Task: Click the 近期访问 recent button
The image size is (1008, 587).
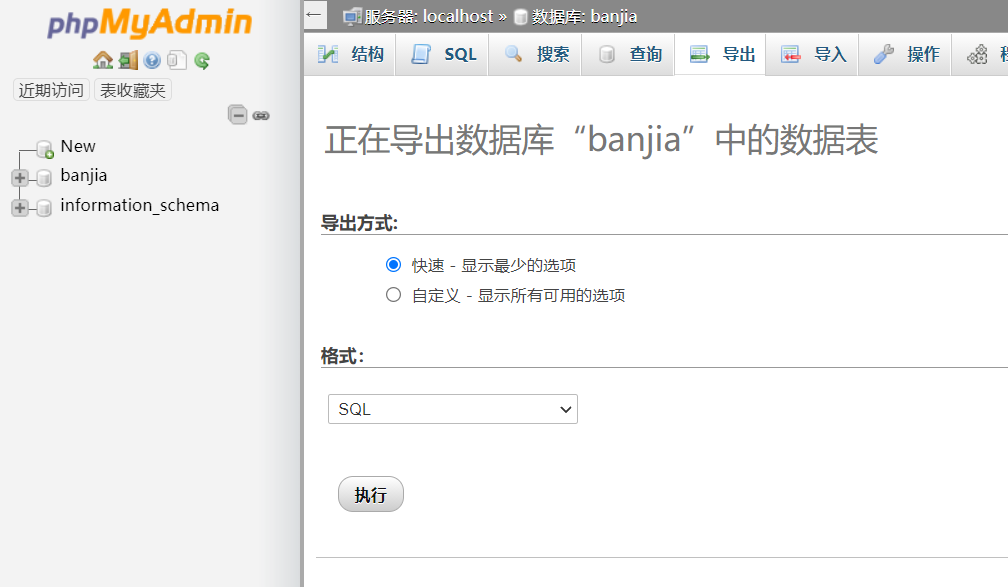Action: pos(51,90)
